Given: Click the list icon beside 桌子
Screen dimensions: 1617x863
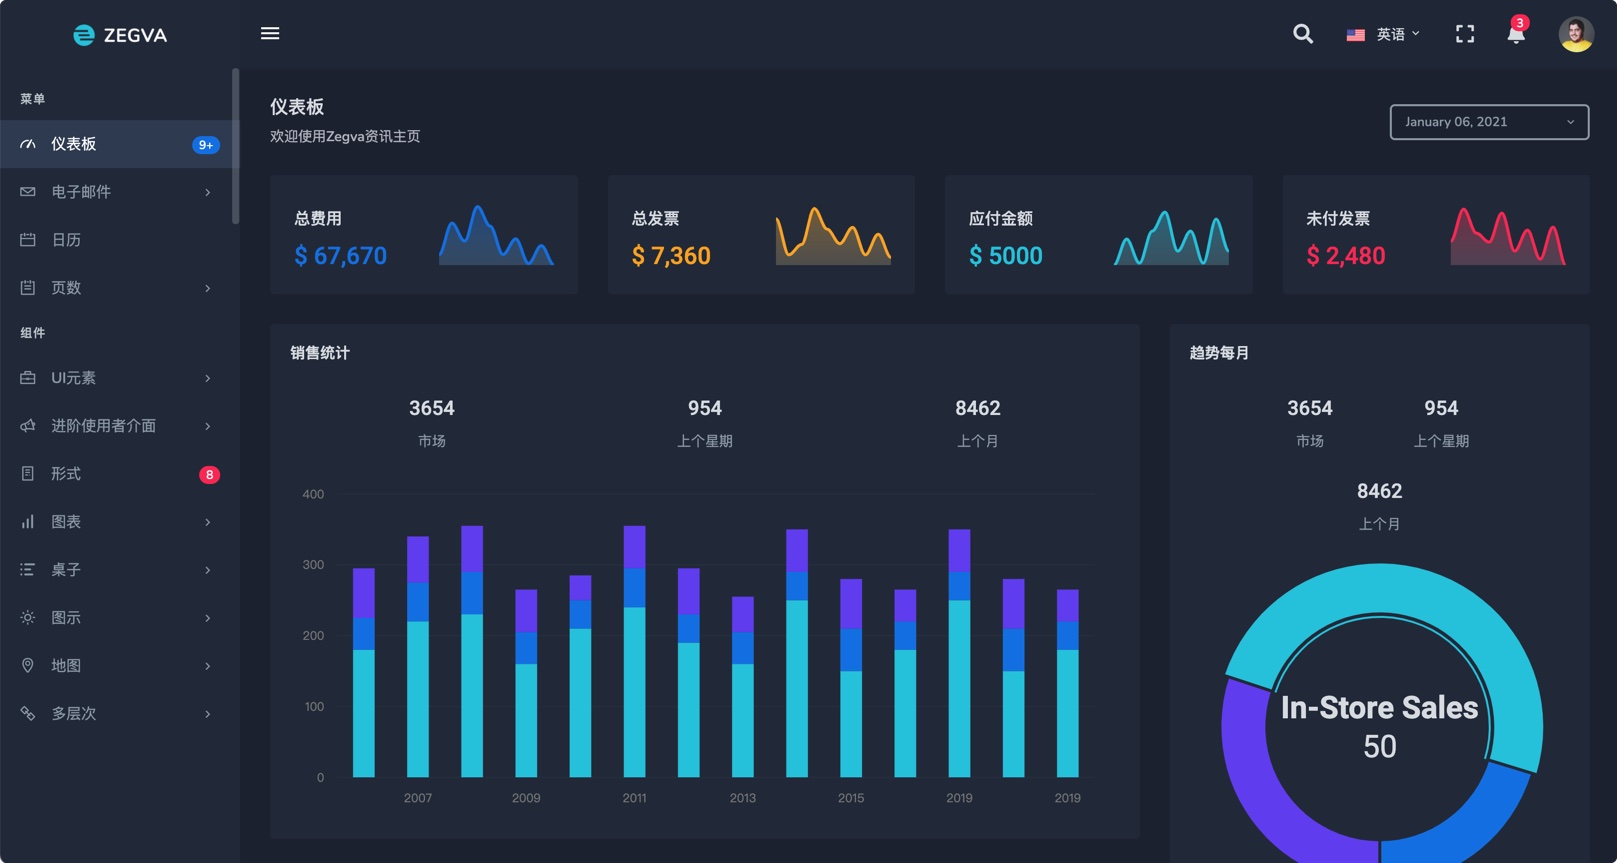Looking at the screenshot, I should (x=28, y=570).
